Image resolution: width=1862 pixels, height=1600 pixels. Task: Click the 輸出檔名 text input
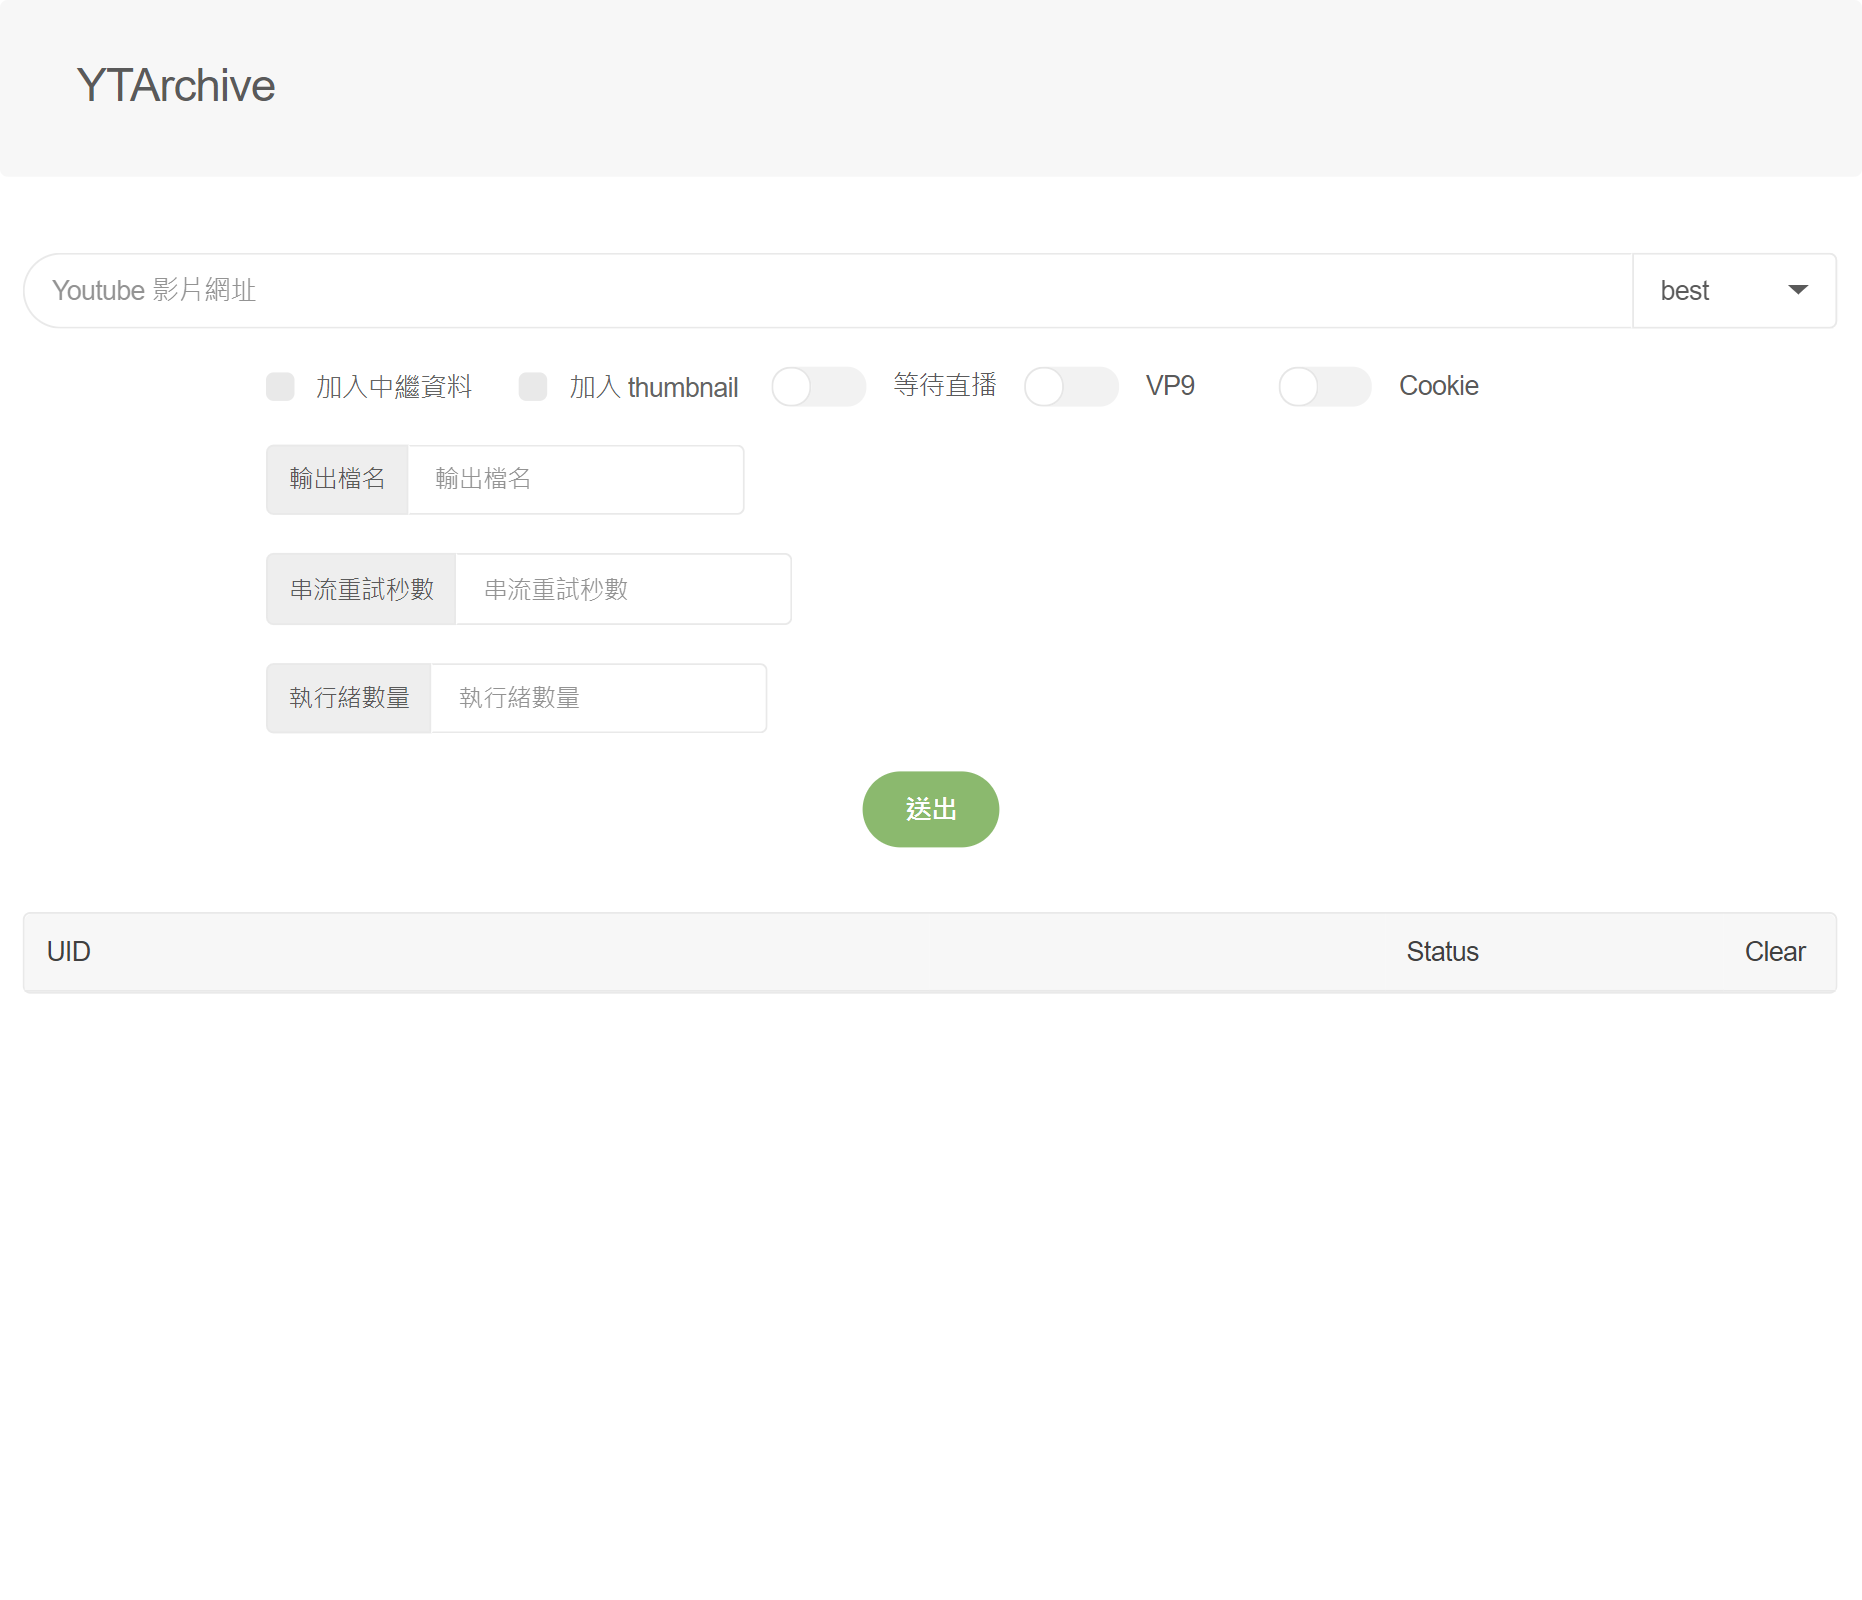tap(575, 480)
